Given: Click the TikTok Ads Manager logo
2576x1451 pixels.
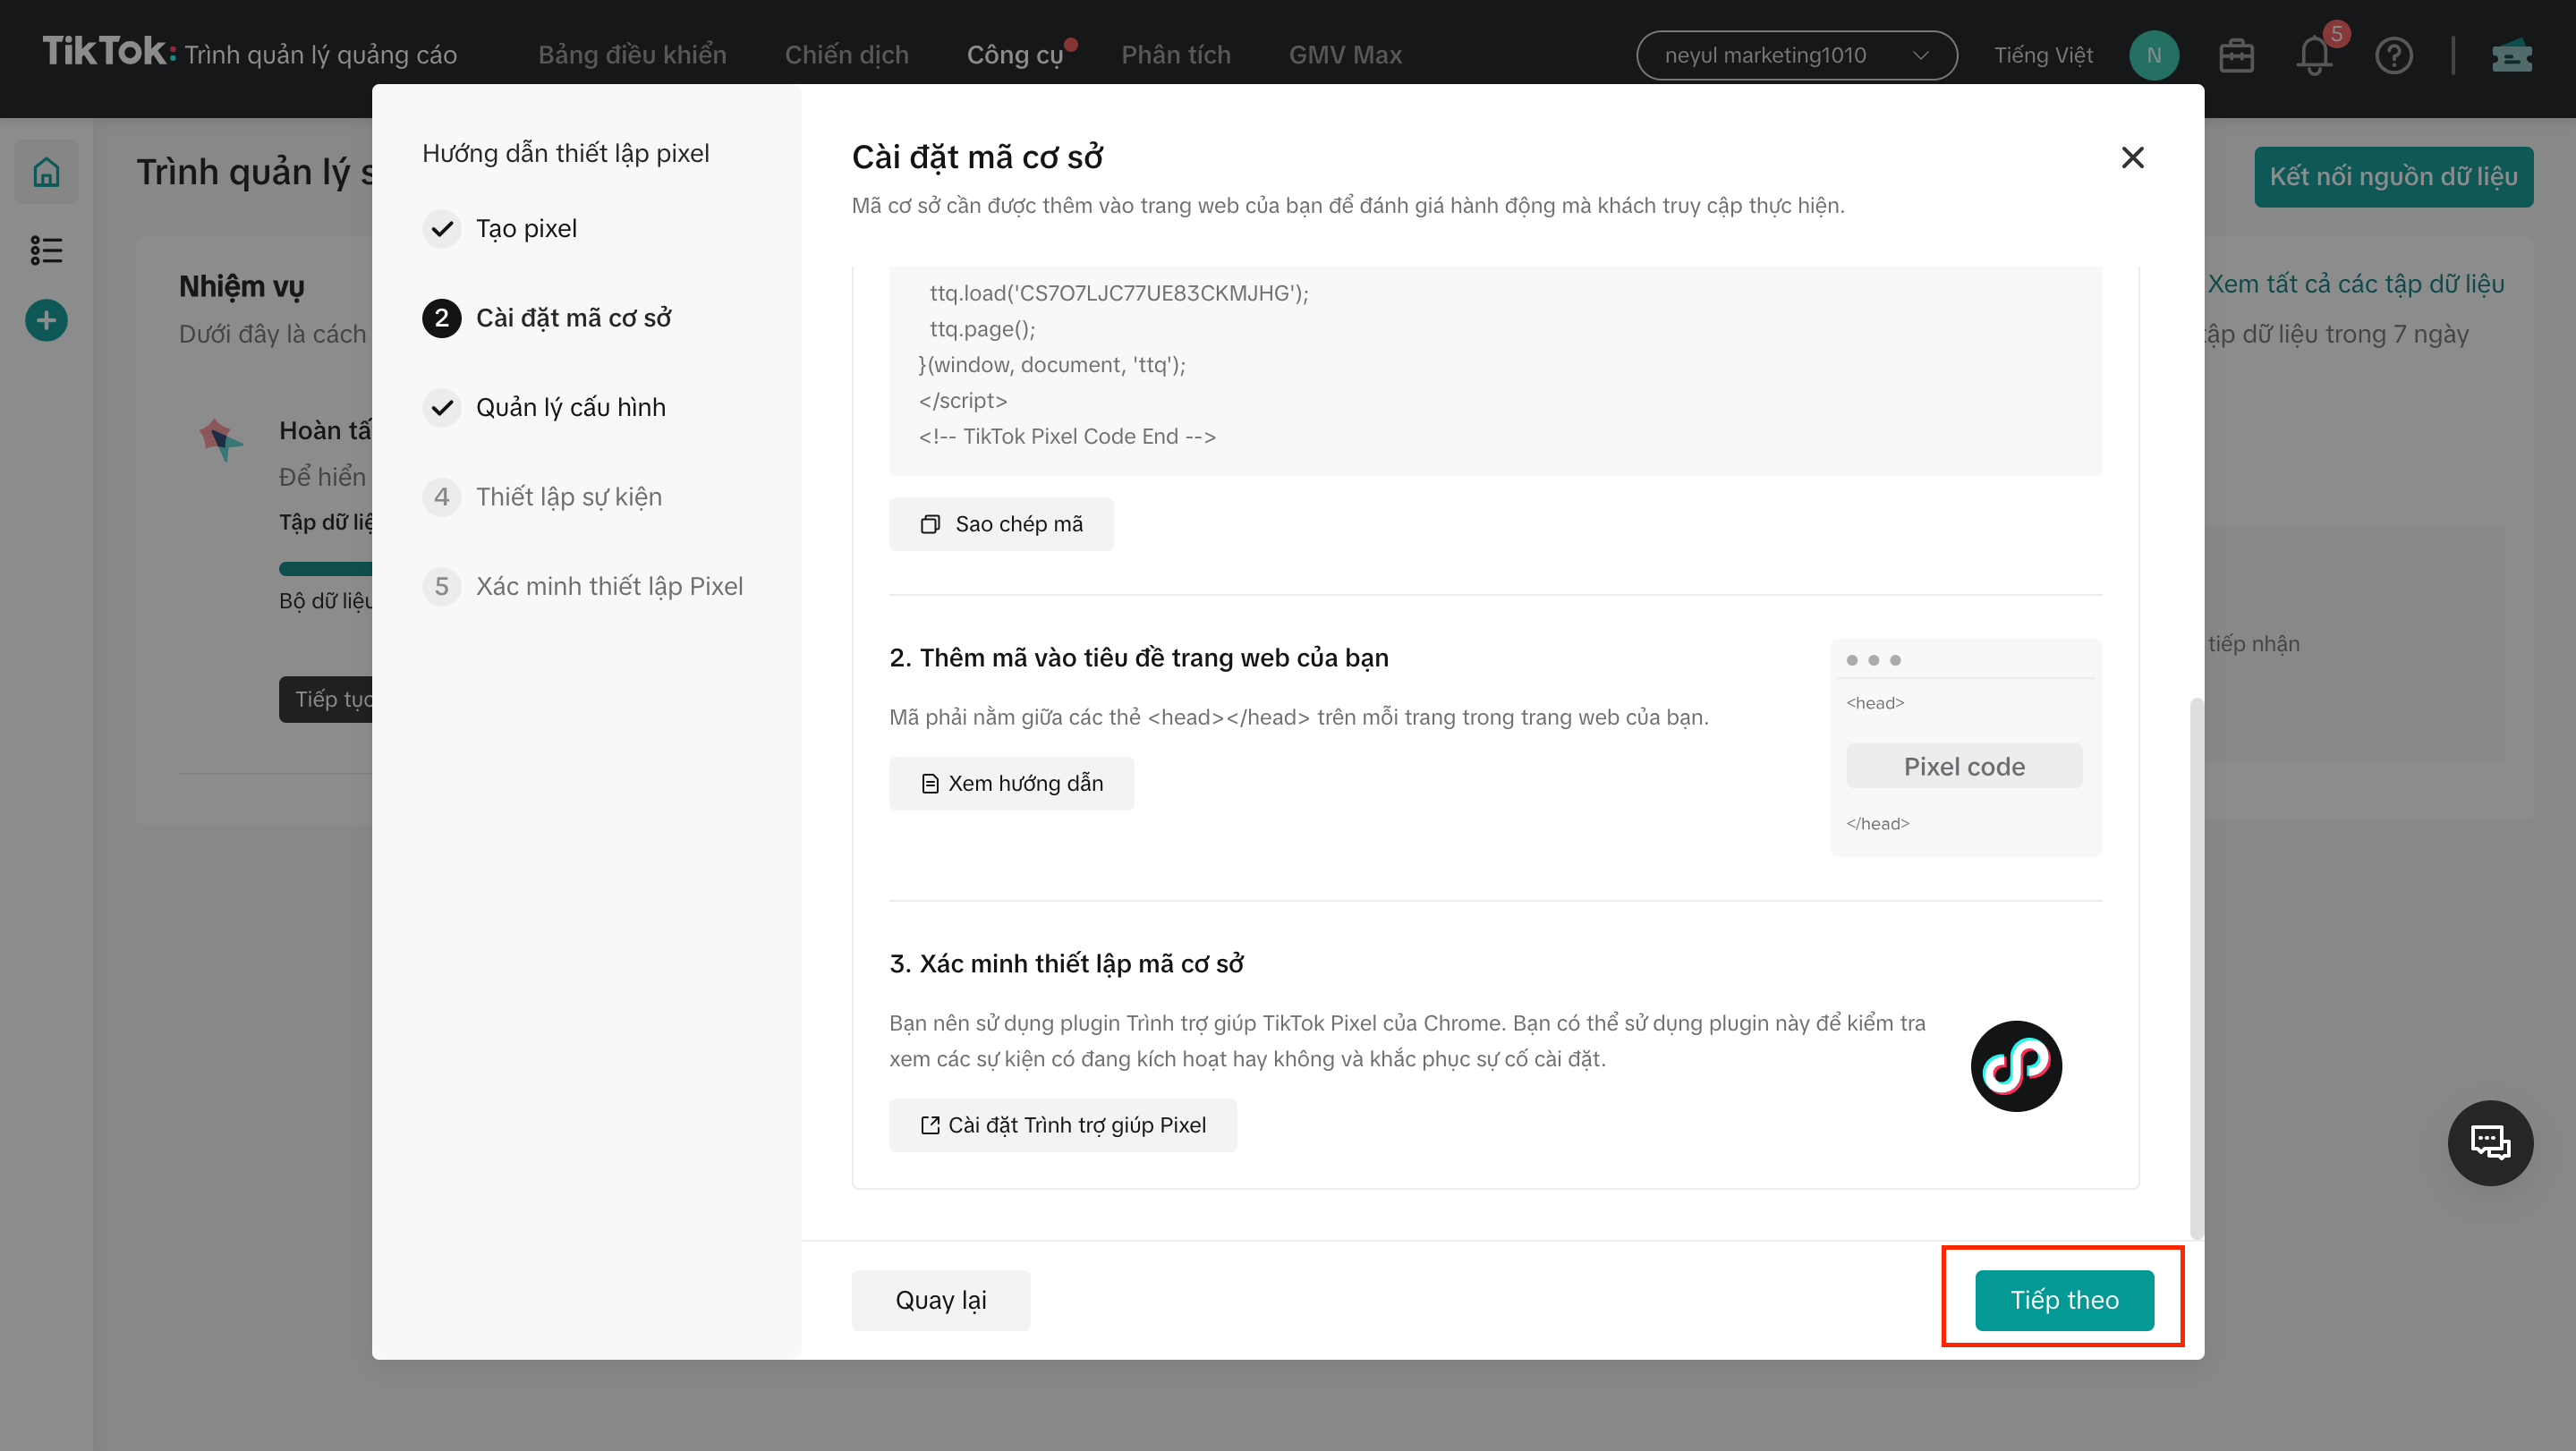Looking at the screenshot, I should point(249,53).
